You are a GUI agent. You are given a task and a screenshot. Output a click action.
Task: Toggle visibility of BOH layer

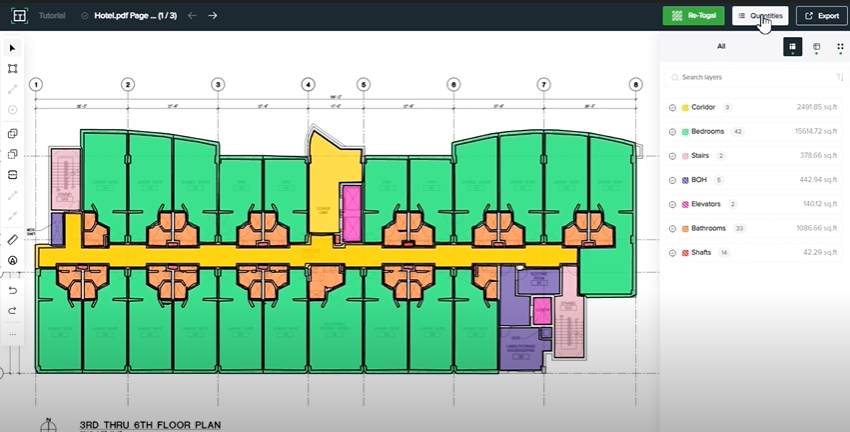[672, 180]
